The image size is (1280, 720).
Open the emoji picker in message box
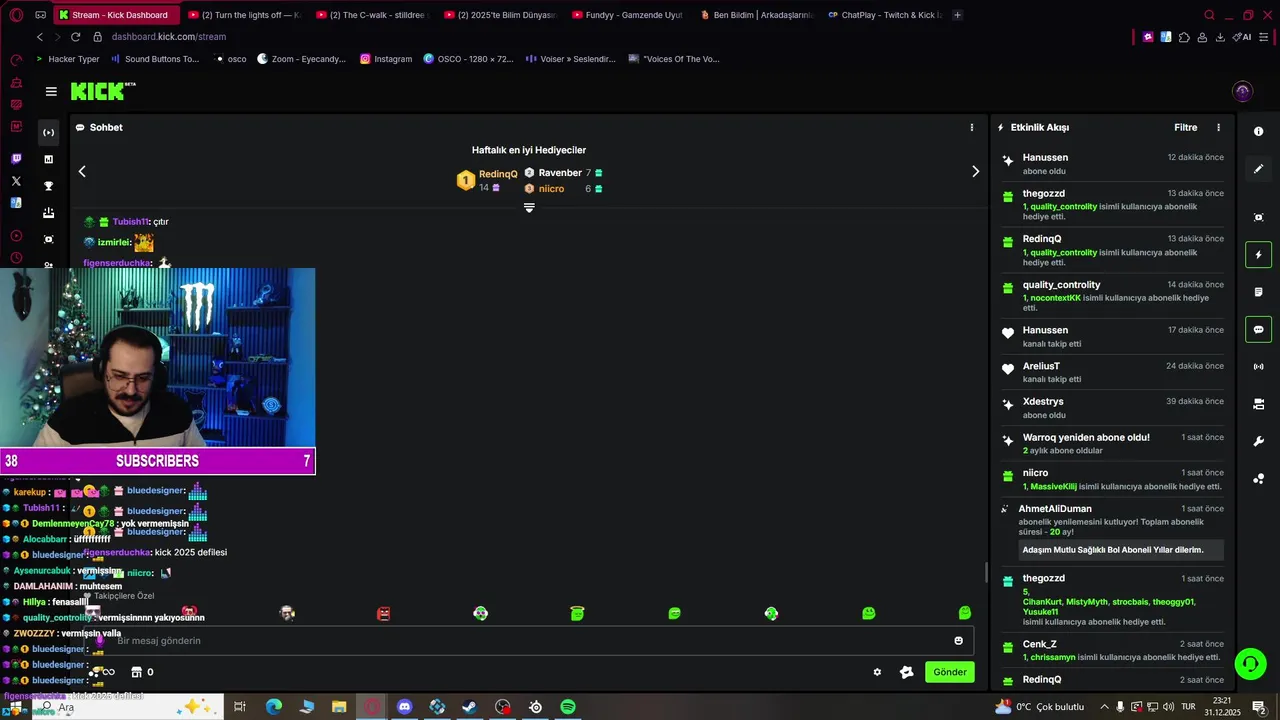click(x=958, y=640)
